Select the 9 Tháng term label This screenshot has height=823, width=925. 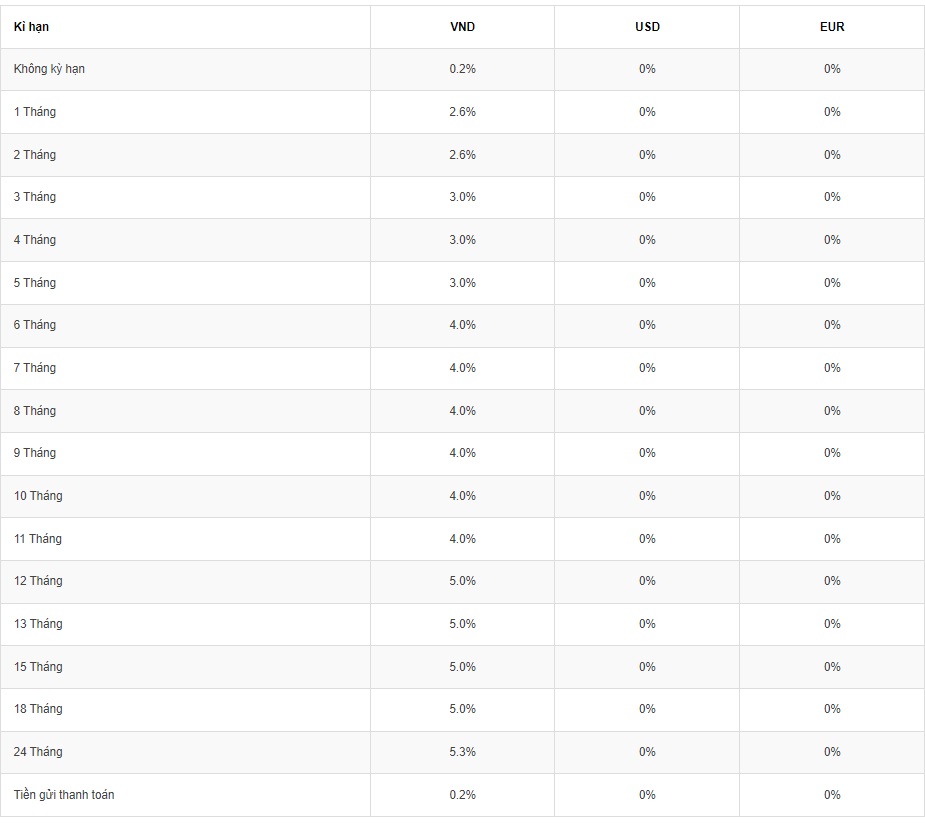tap(35, 453)
